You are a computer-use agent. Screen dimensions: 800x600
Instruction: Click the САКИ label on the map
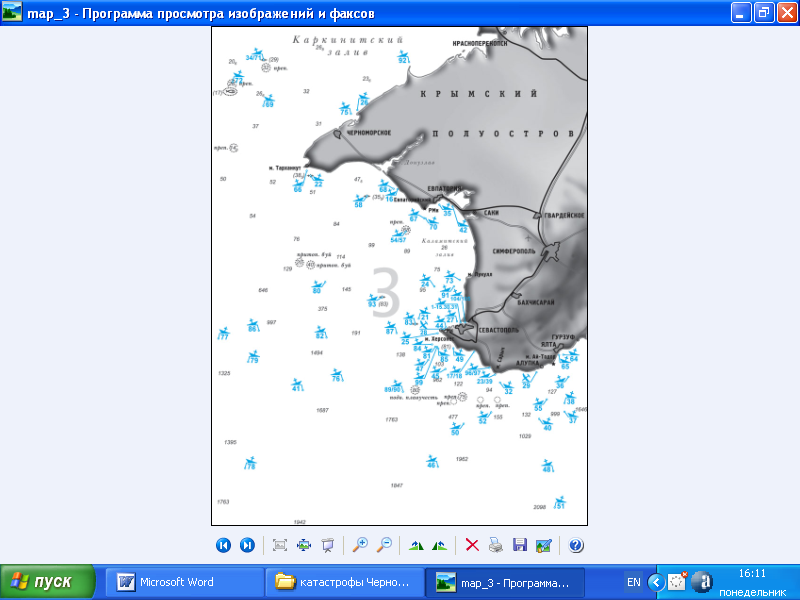[491, 212]
